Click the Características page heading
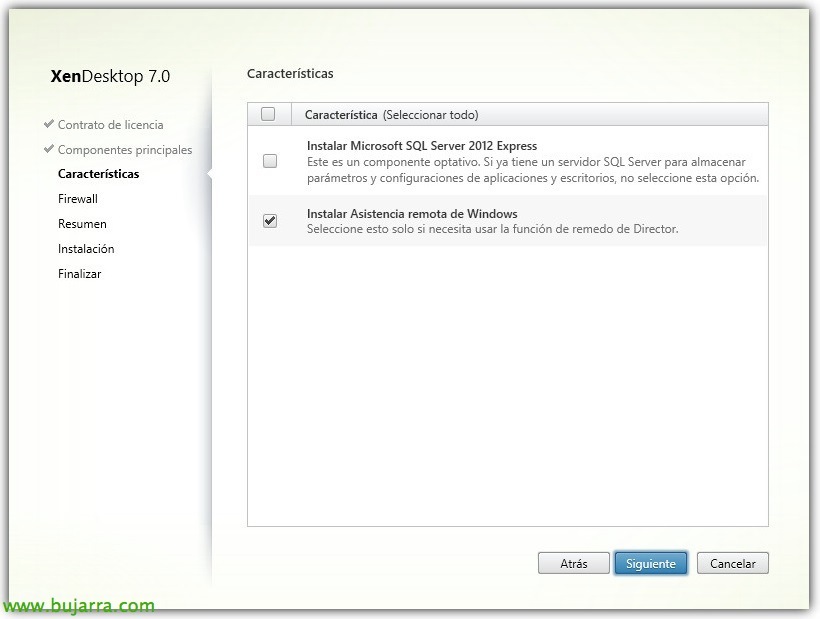 pyautogui.click(x=290, y=74)
